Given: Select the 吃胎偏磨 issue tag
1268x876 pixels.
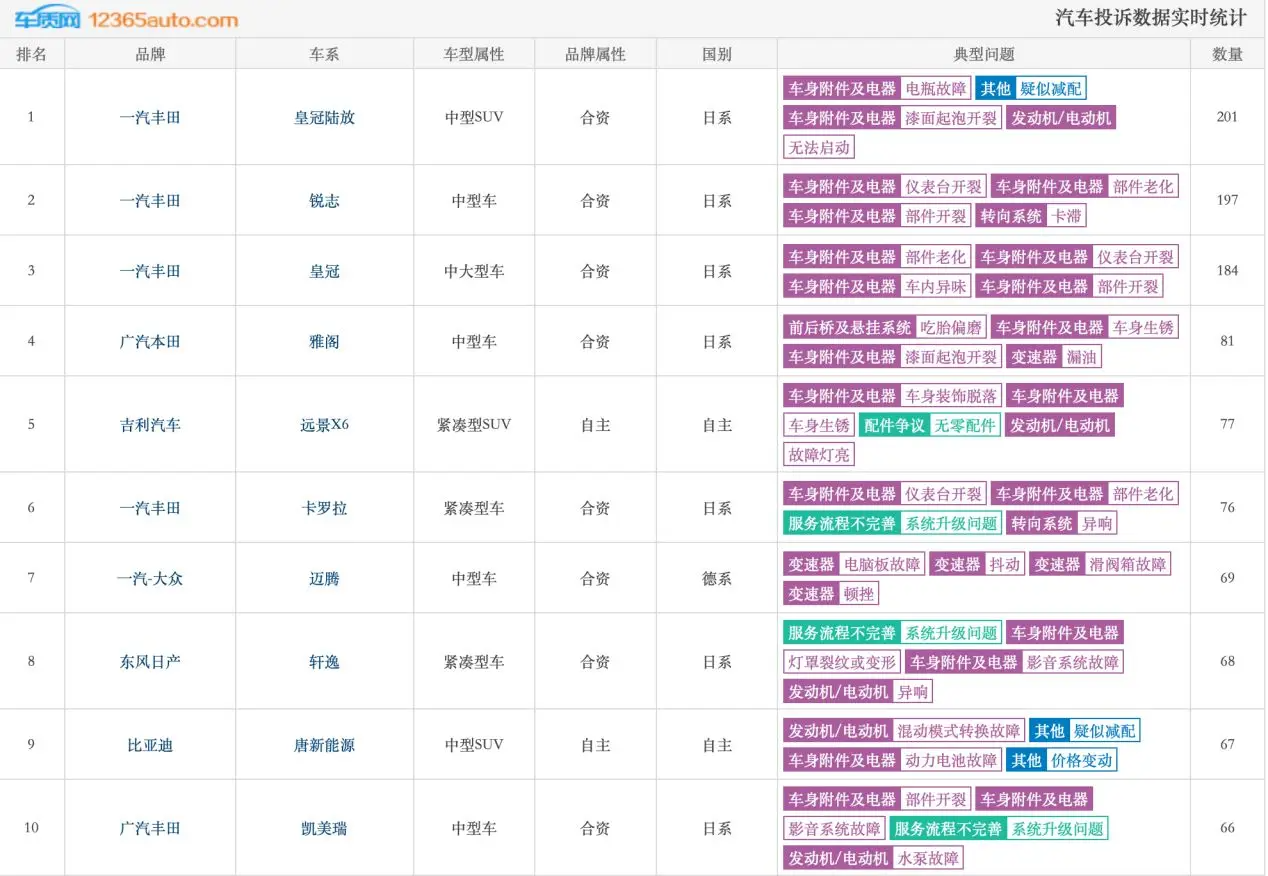Looking at the screenshot, I should click(x=952, y=327).
